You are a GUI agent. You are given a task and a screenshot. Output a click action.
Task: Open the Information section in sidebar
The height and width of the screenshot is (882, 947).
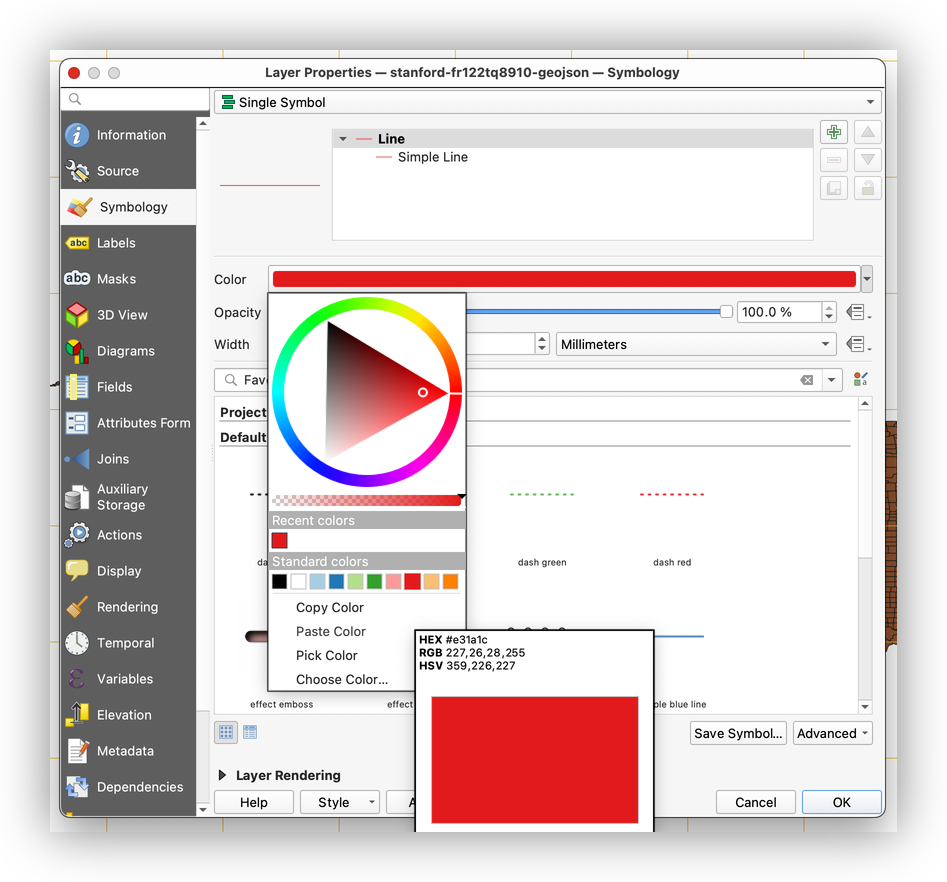[x=130, y=135]
